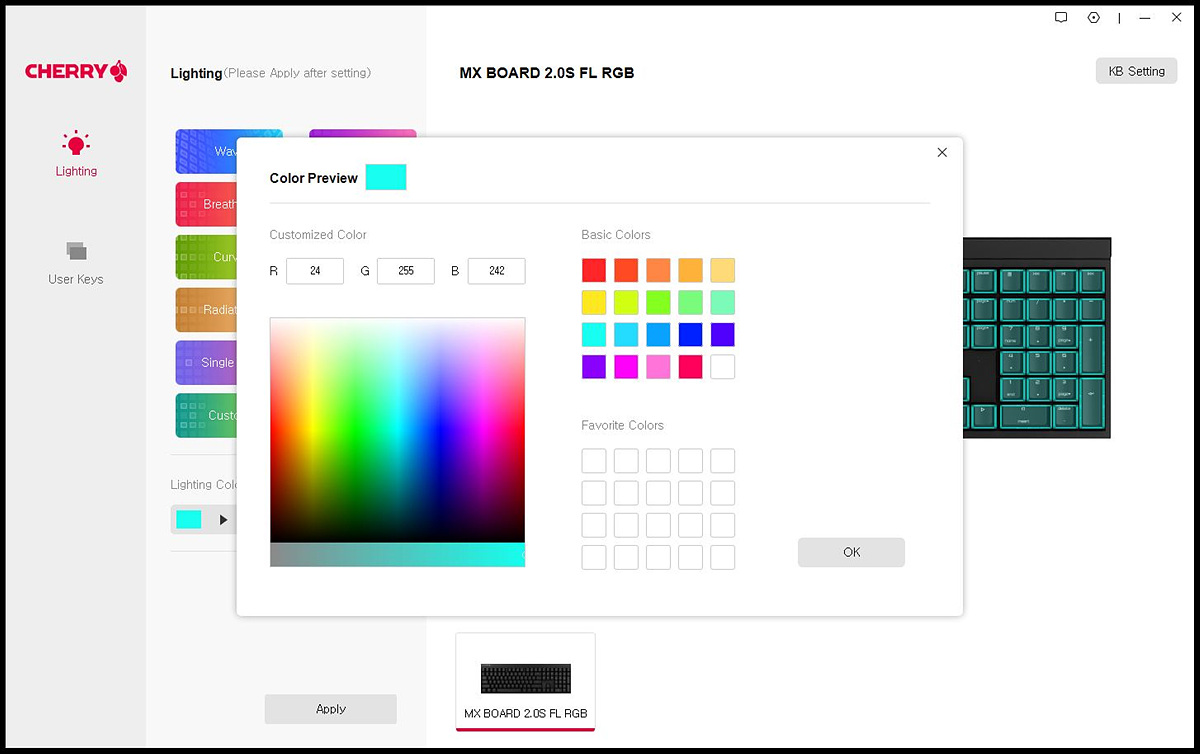Select the Radiation lighting effect tile
This screenshot has height=754, width=1200.
pyautogui.click(x=205, y=310)
